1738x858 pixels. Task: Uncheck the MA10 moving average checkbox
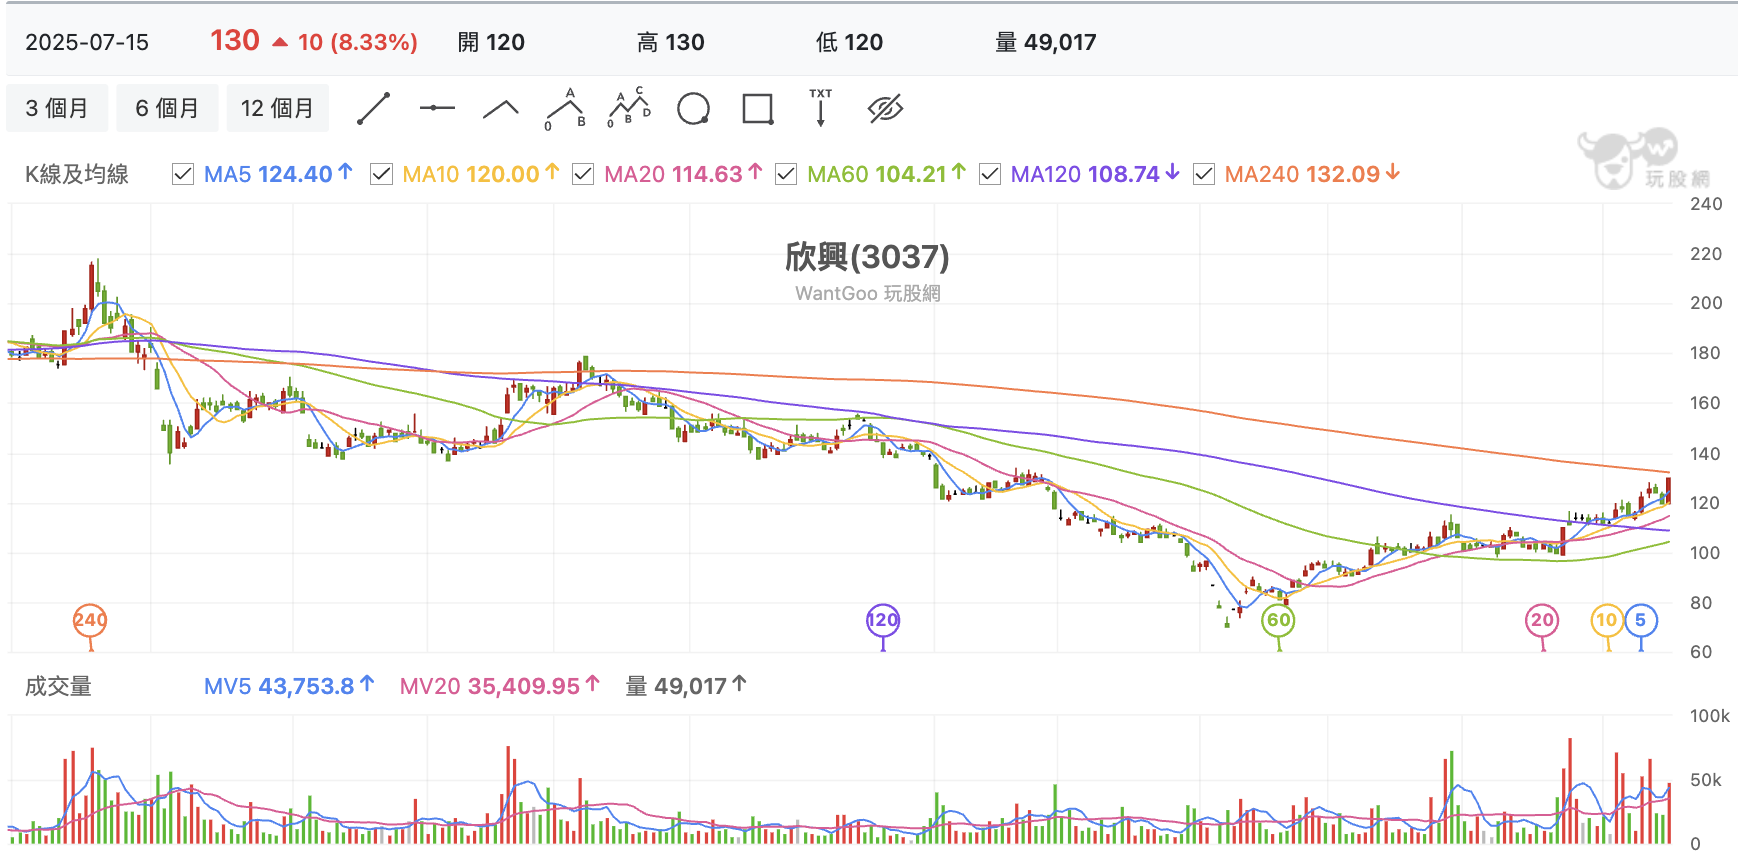pos(381,174)
